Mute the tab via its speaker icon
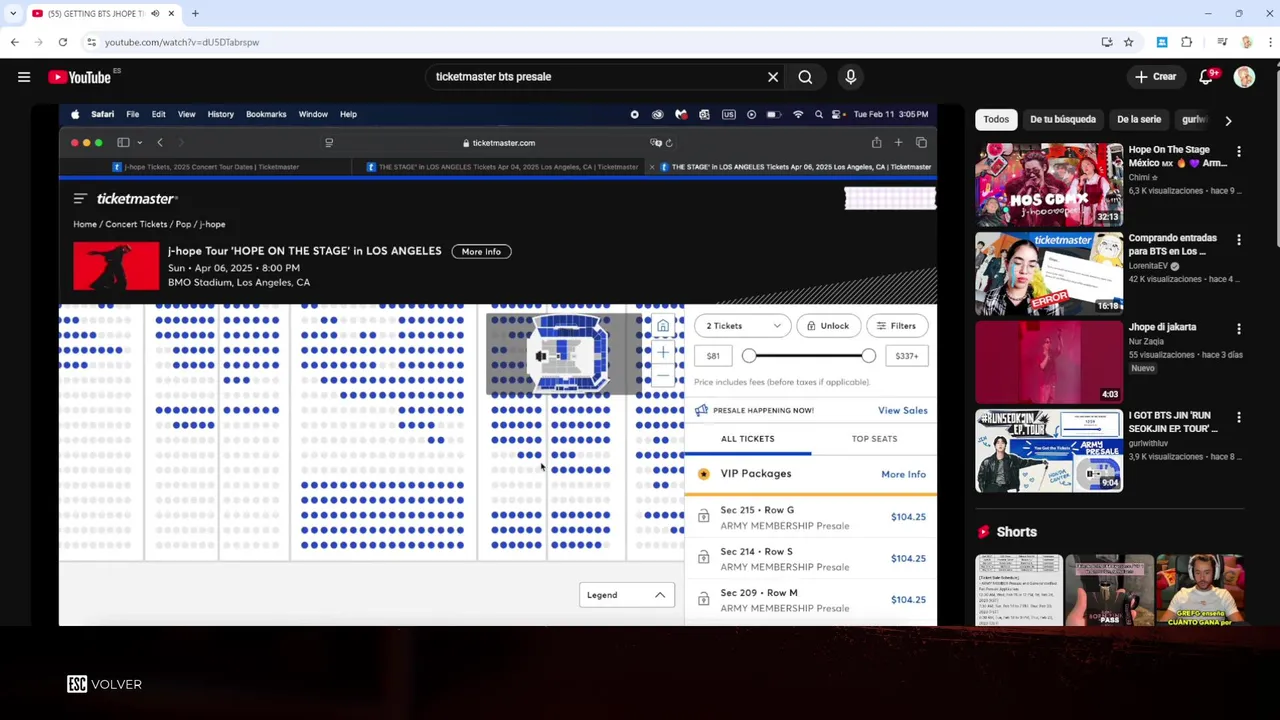This screenshot has height=720, width=1280. click(x=155, y=13)
